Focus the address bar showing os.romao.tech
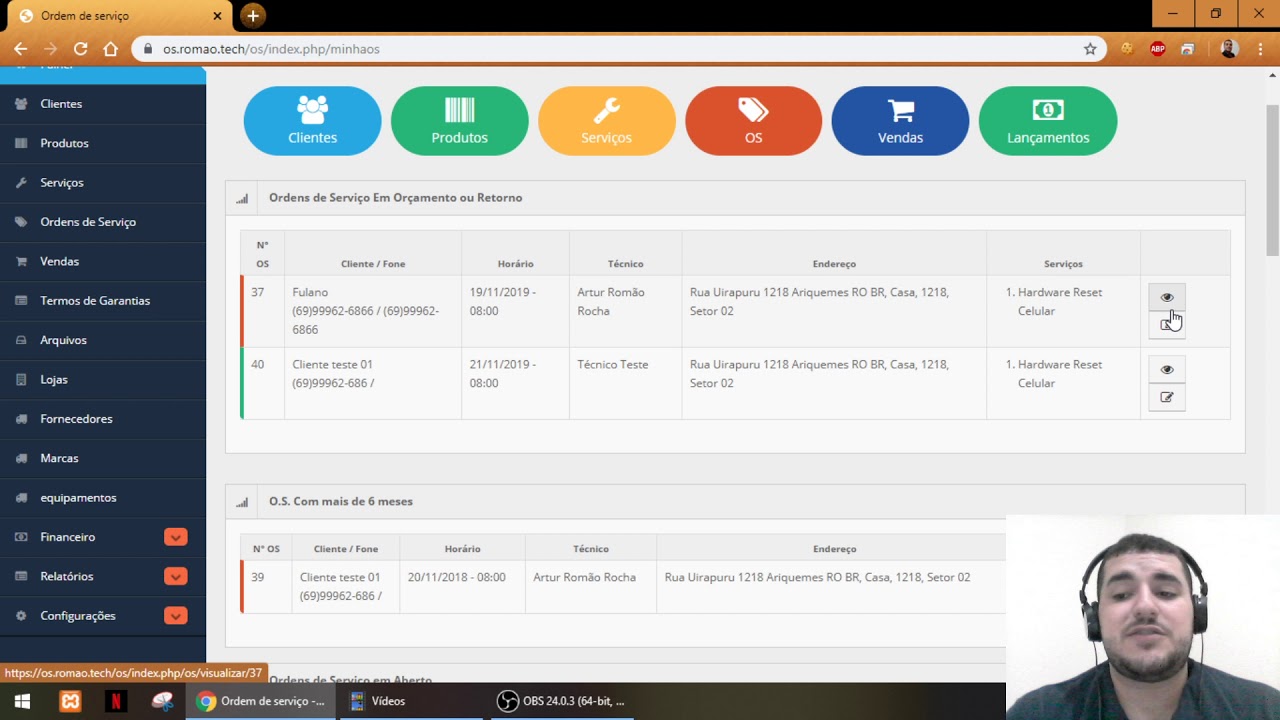The height and width of the screenshot is (720, 1280). tap(620, 49)
